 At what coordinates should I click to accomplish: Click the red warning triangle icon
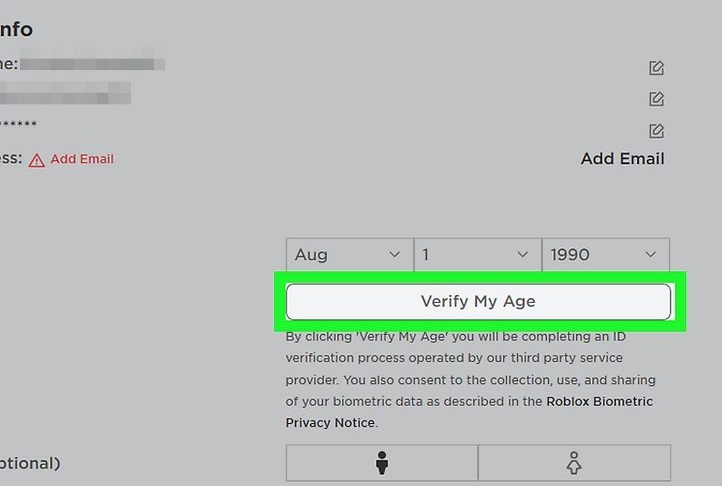click(37, 160)
